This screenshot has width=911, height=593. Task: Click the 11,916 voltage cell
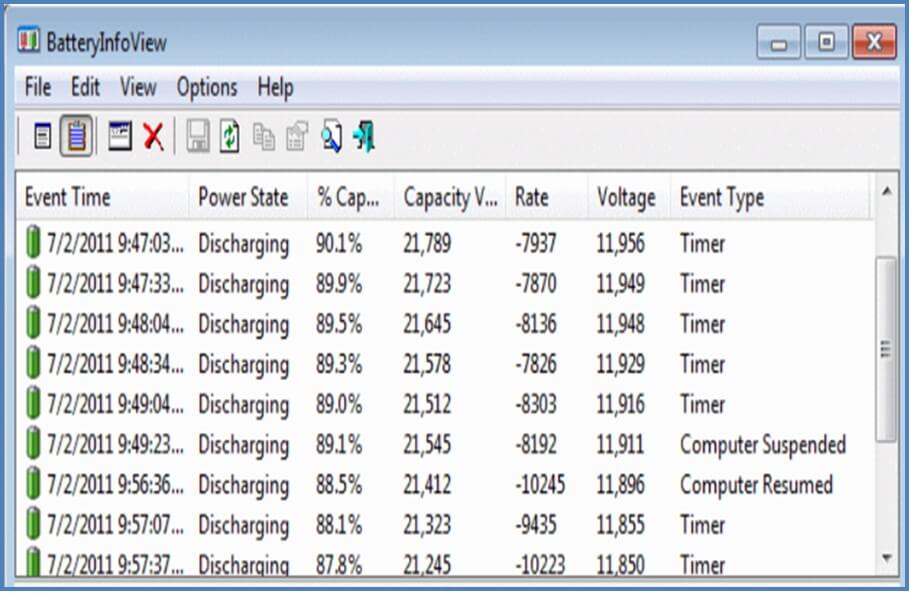tap(621, 404)
